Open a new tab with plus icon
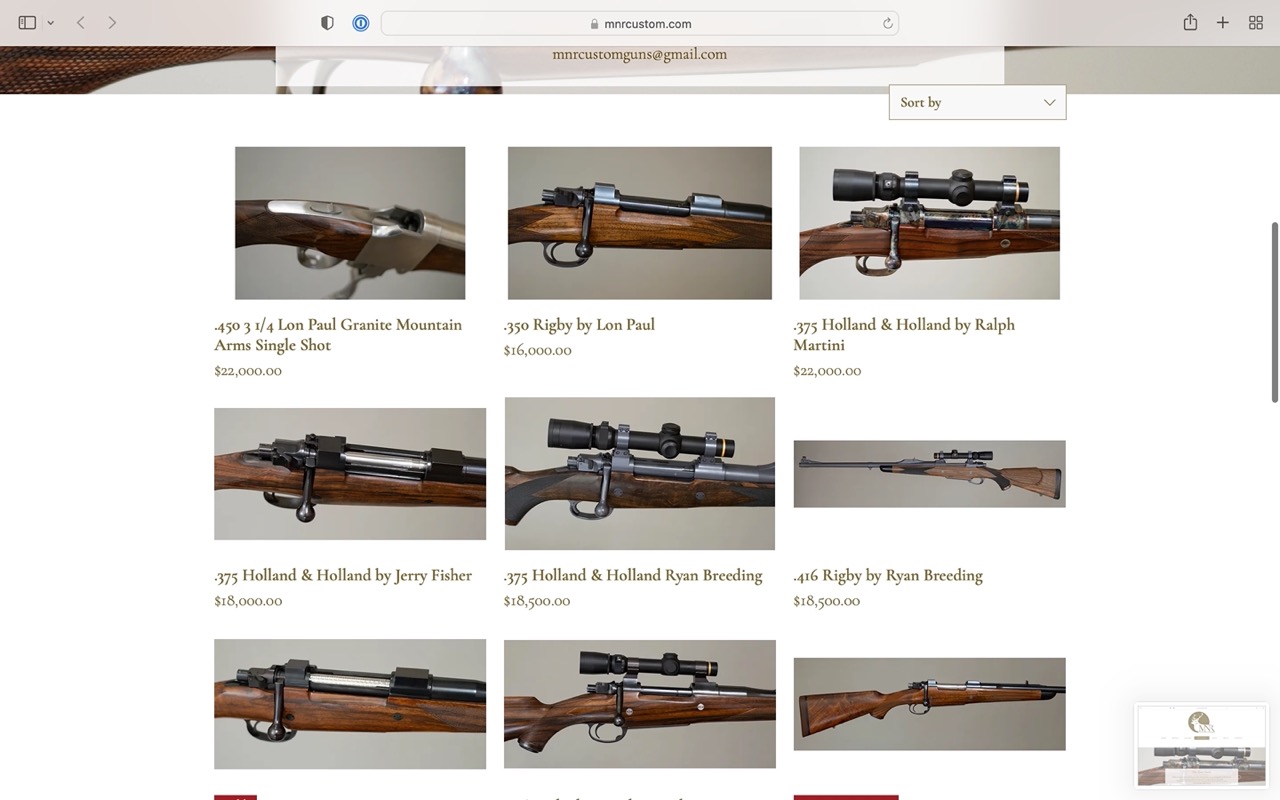The height and width of the screenshot is (800, 1280). pyautogui.click(x=1222, y=23)
